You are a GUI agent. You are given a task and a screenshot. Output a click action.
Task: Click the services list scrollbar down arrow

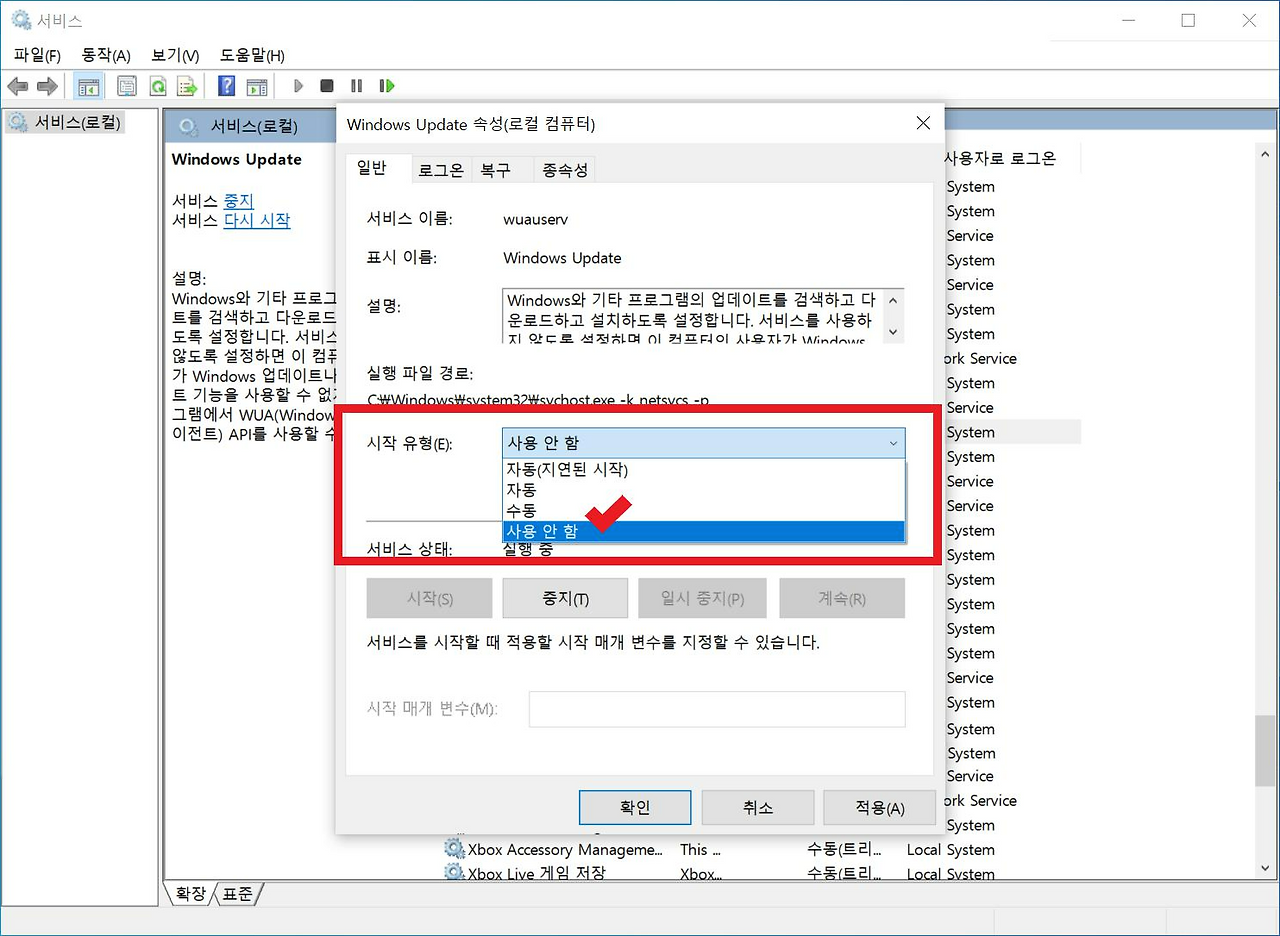(x=1264, y=868)
